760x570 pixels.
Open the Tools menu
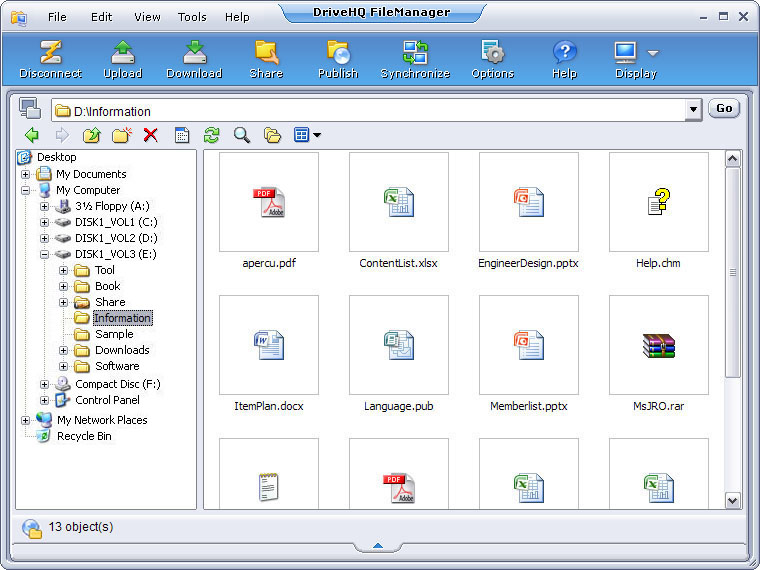point(192,17)
